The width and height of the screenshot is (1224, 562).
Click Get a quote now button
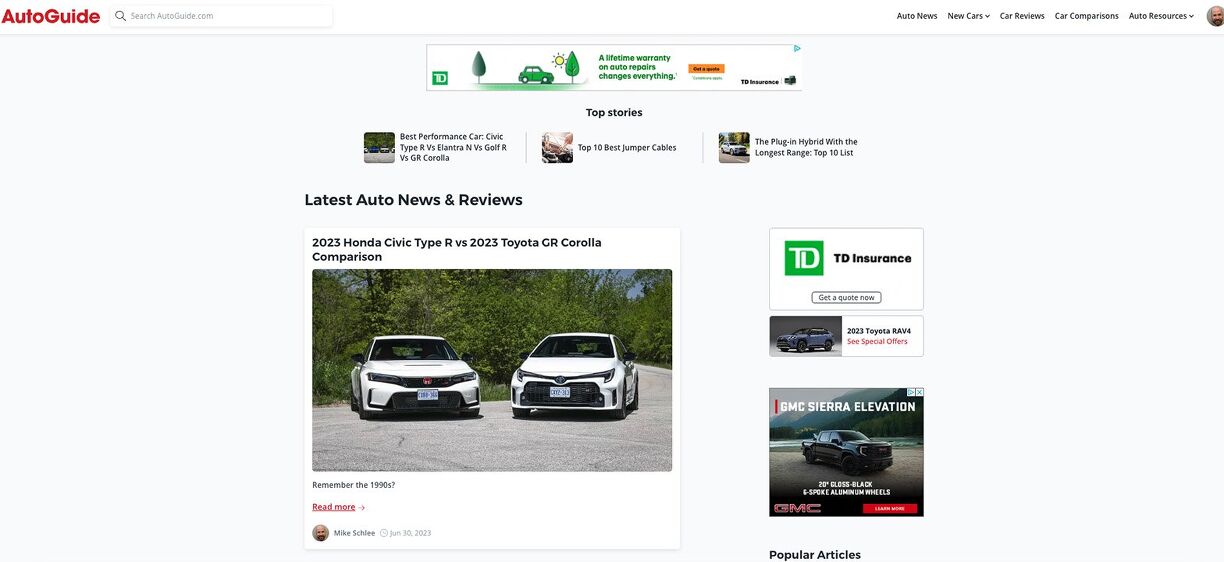coord(846,298)
